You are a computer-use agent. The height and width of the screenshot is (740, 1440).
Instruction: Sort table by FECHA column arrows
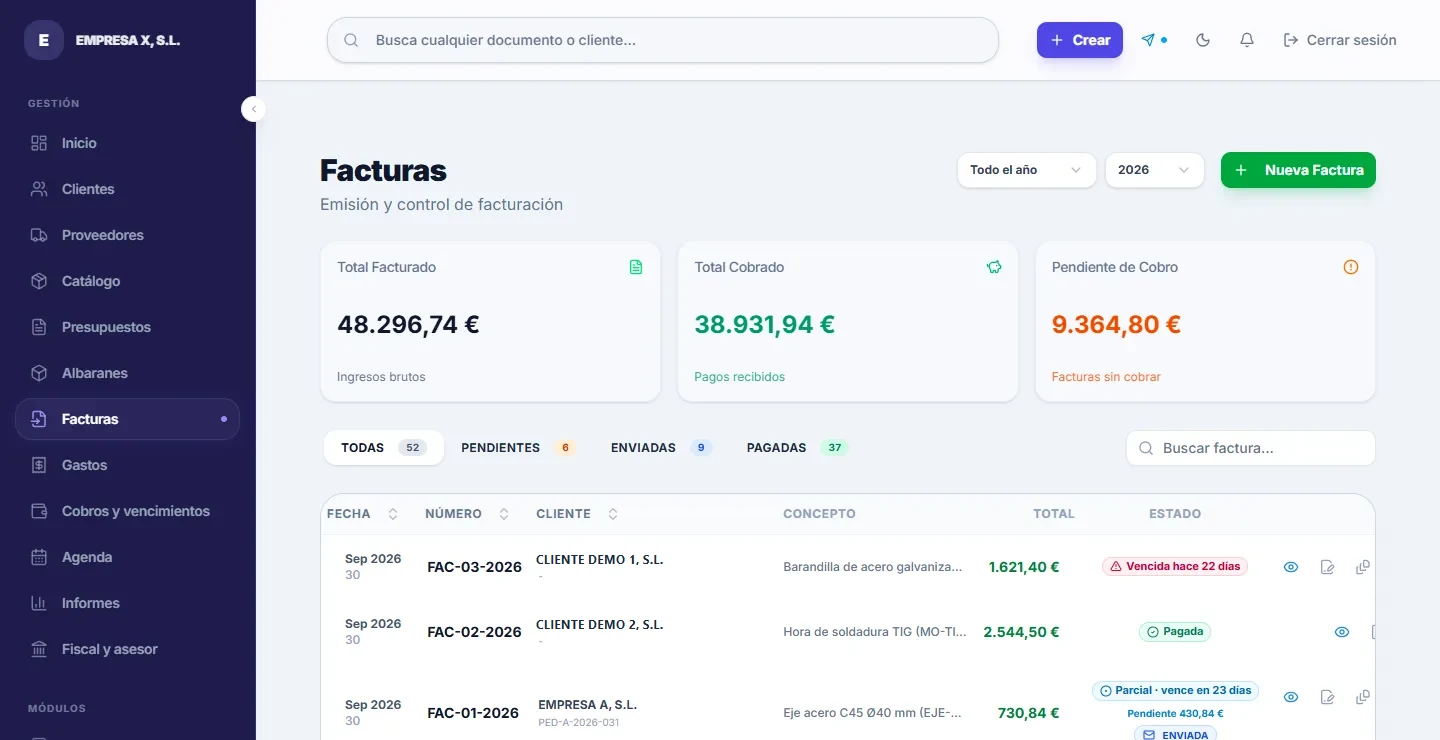pos(393,514)
